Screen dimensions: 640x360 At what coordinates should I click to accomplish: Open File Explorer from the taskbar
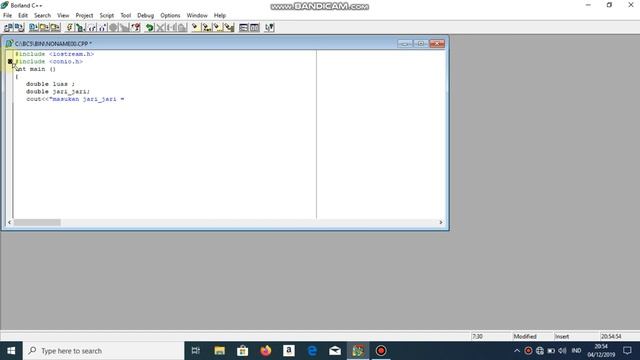pyautogui.click(x=220, y=351)
